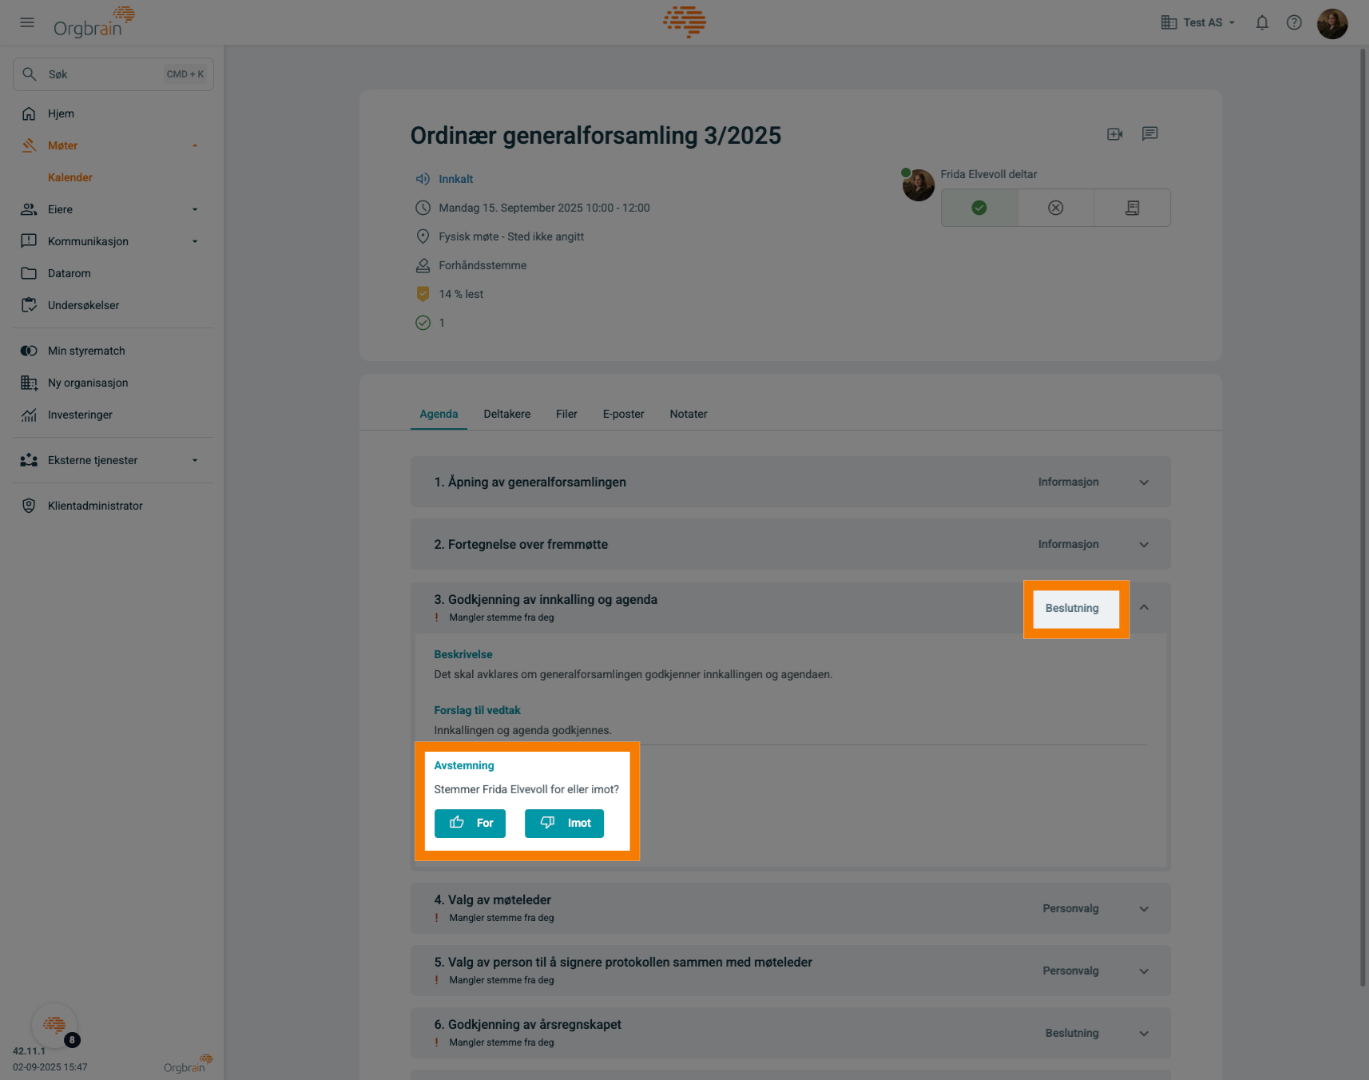The height and width of the screenshot is (1080, 1369).
Task: Mark attendance as attending with checkmark
Action: coord(979,208)
